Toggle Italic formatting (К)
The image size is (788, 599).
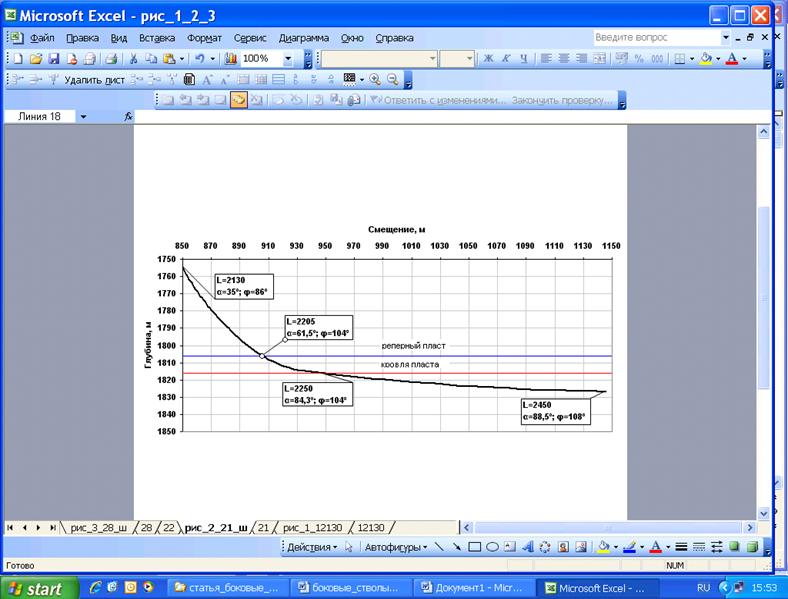click(x=506, y=59)
